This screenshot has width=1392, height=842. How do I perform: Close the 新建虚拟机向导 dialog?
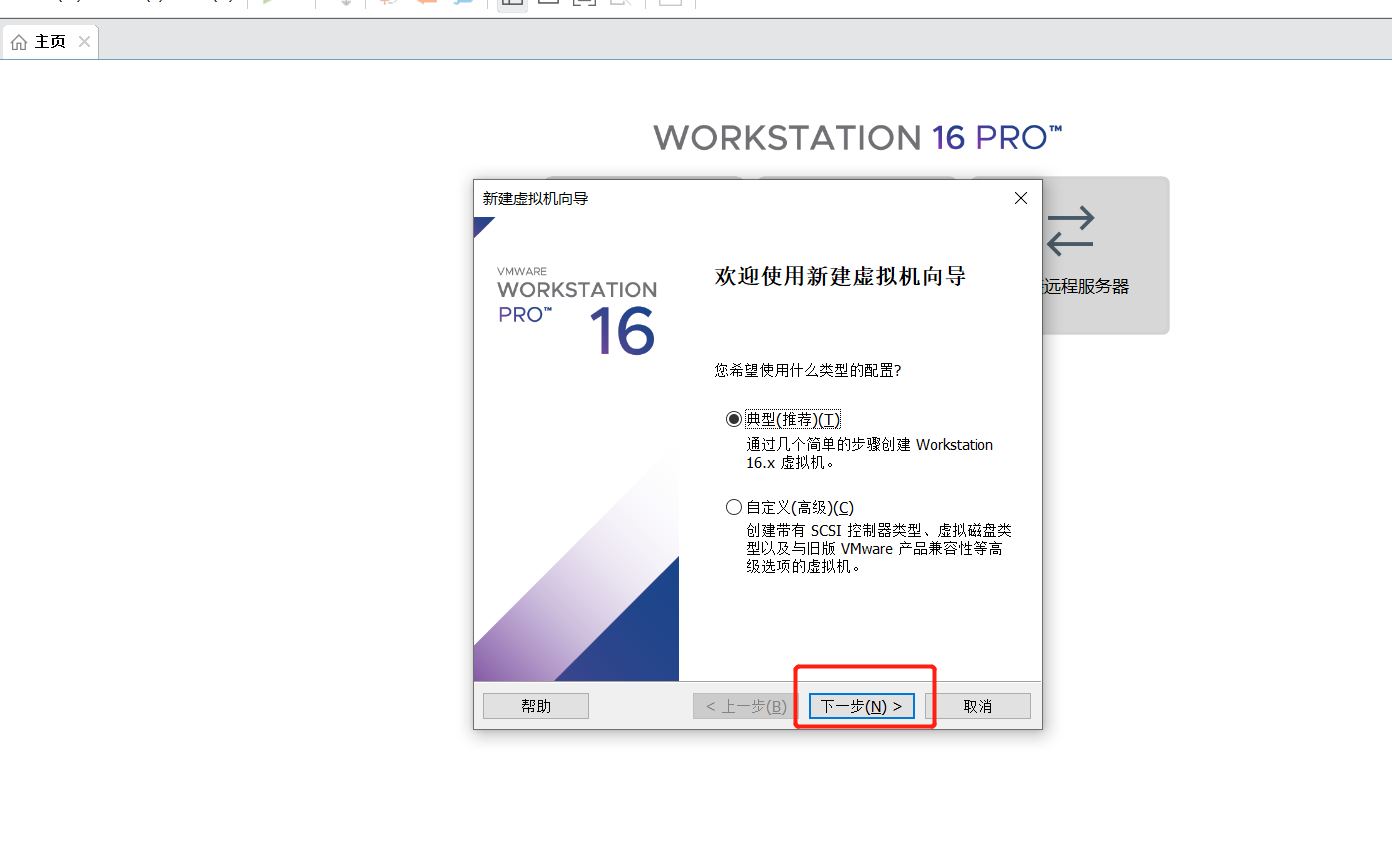1021,198
